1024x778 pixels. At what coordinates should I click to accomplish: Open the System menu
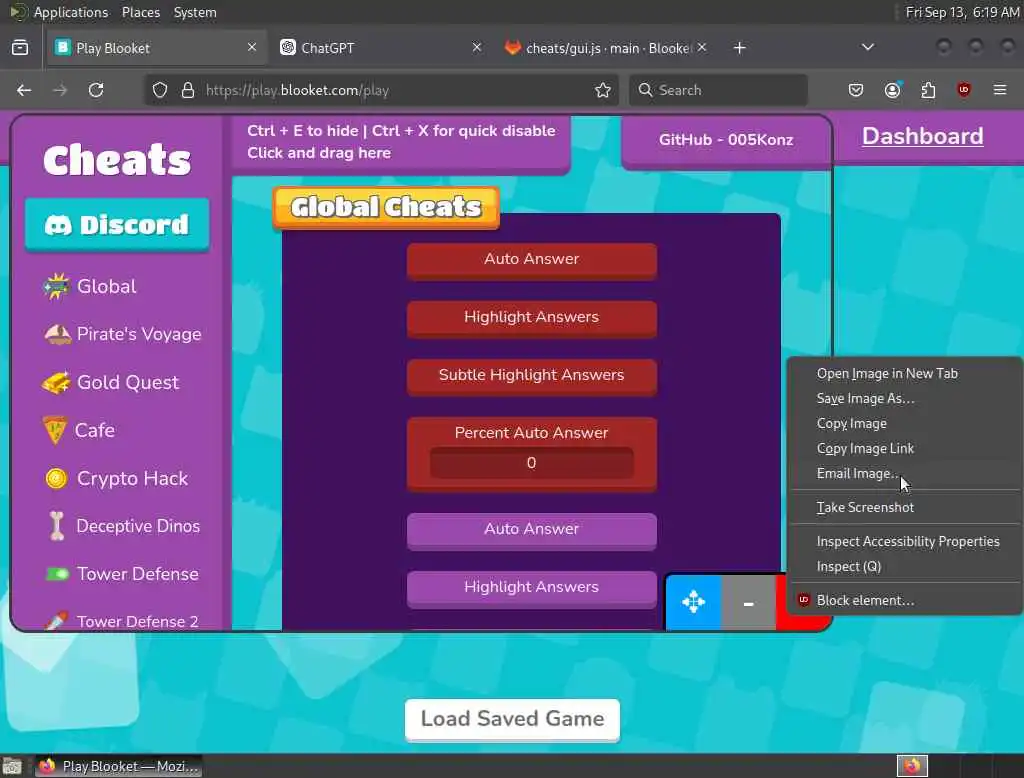coord(195,12)
